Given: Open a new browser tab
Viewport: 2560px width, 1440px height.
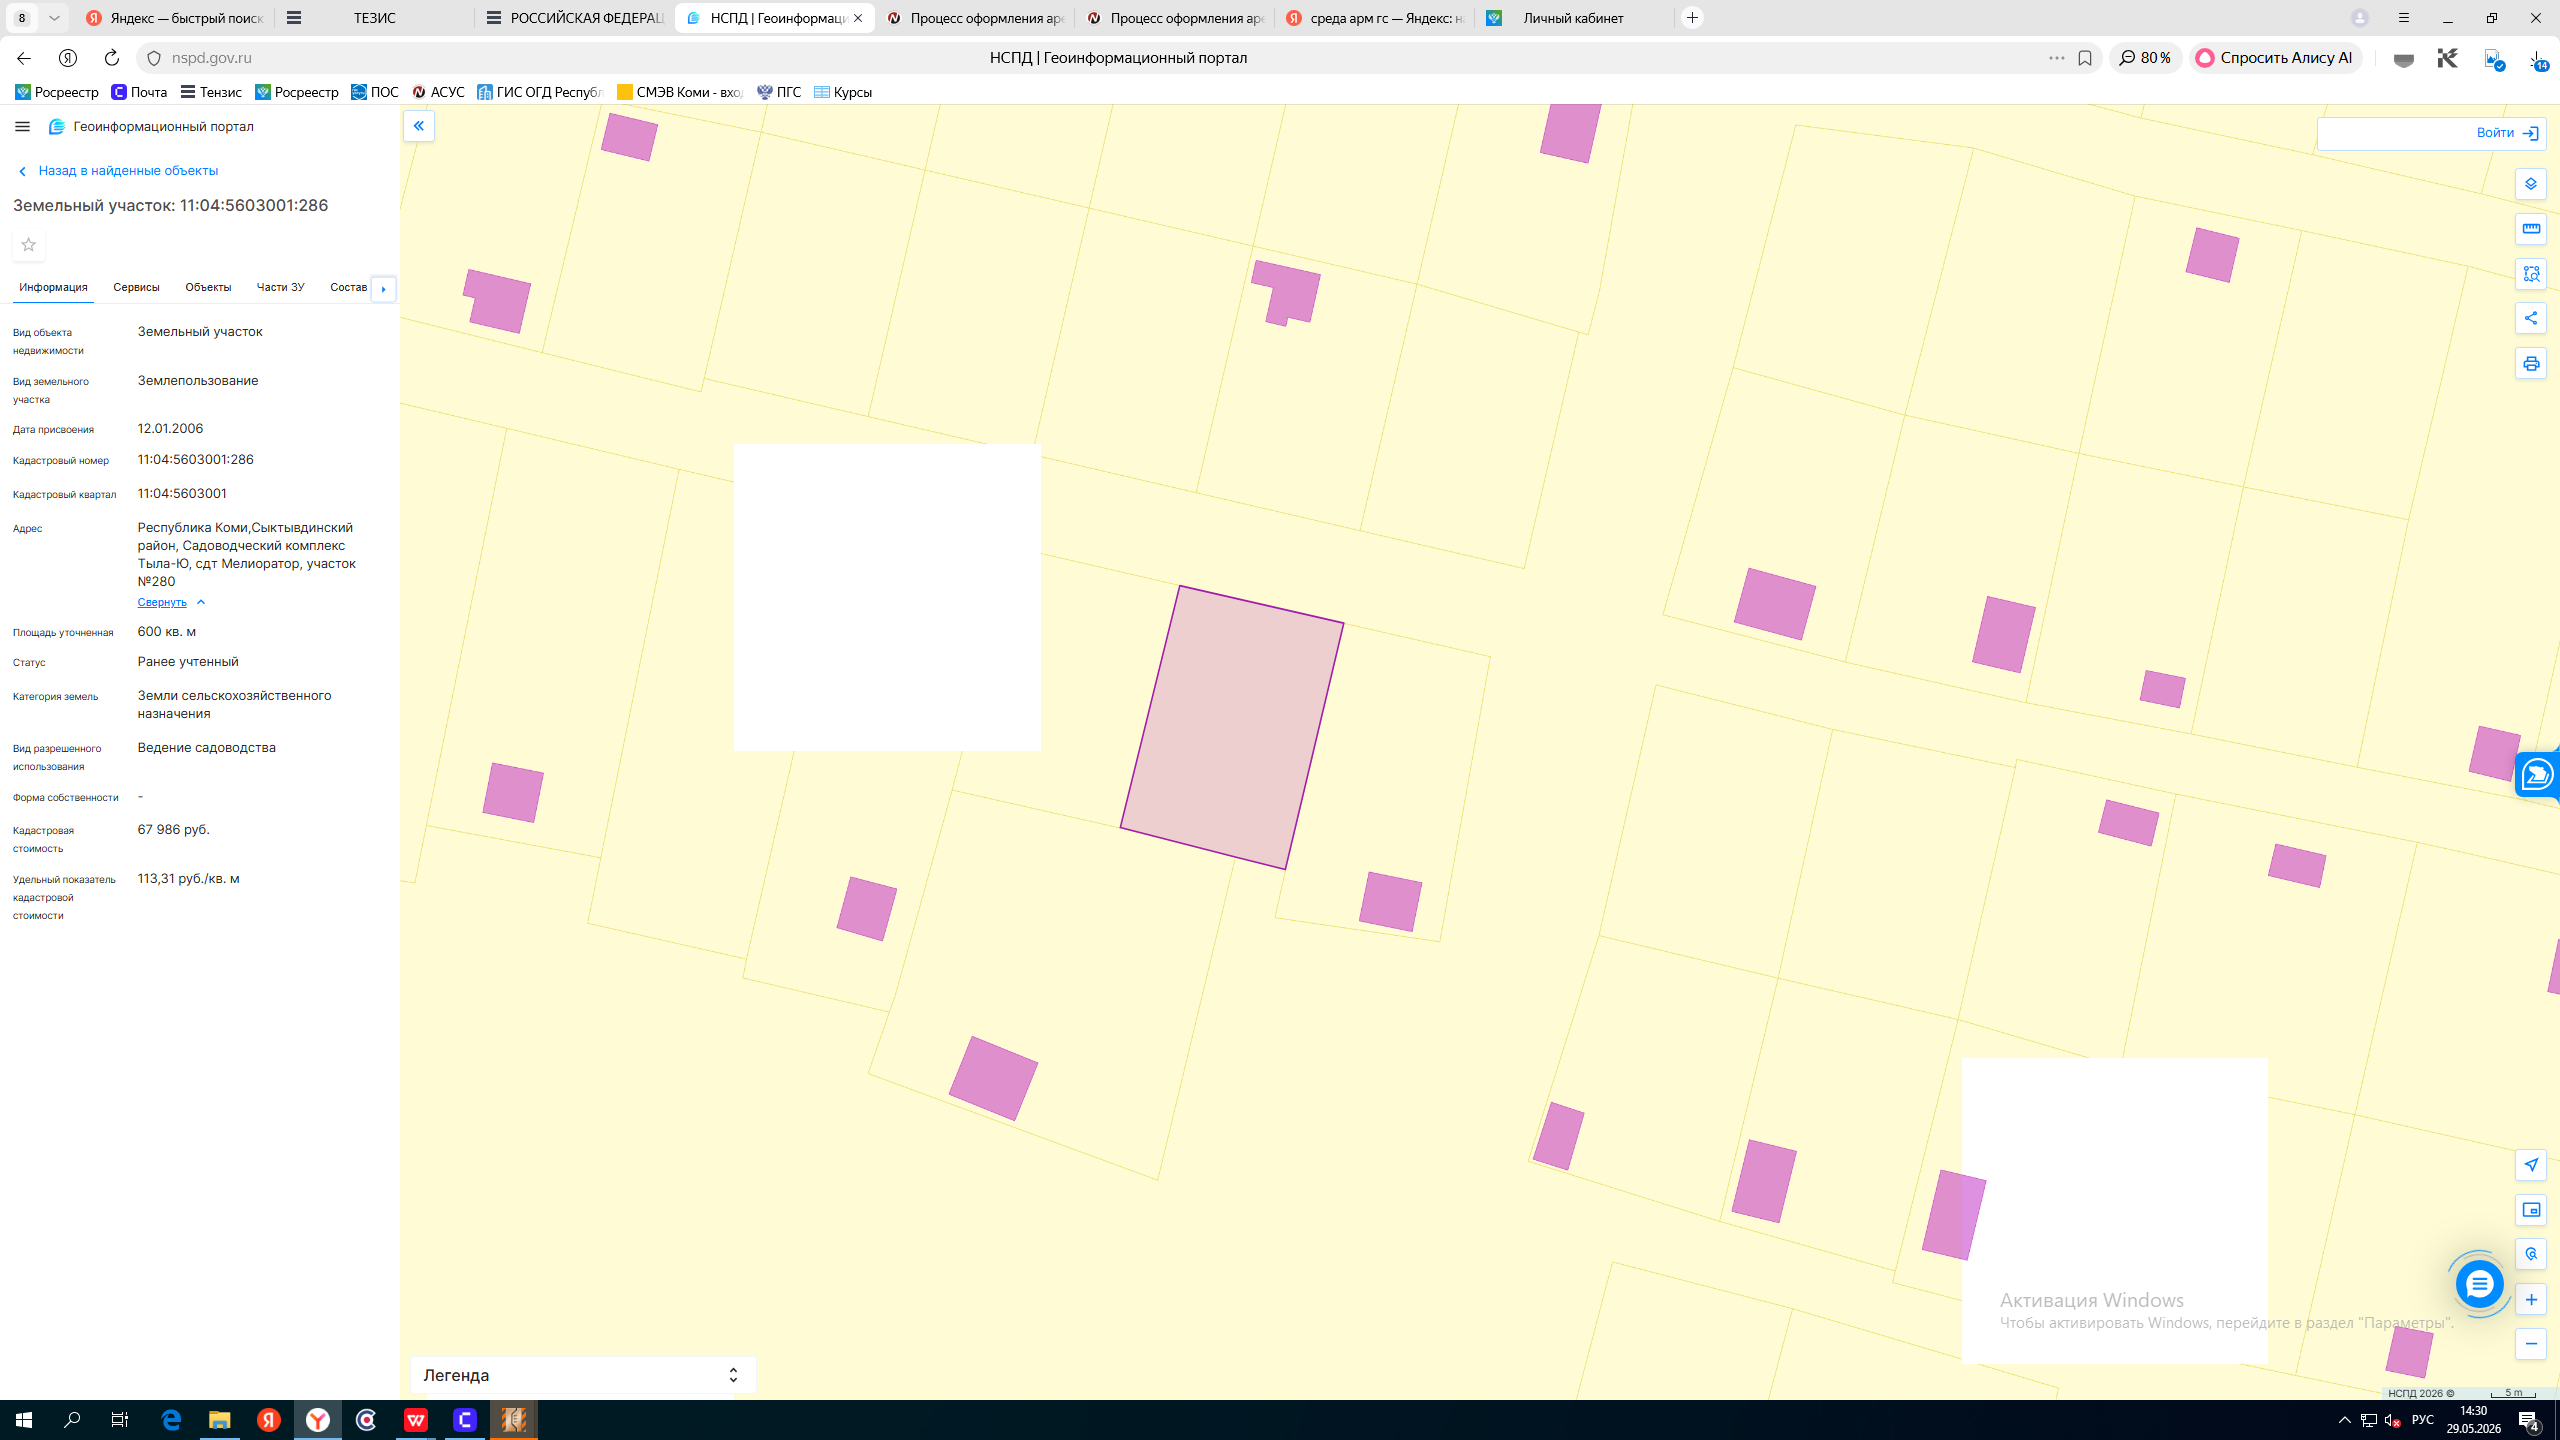Looking at the screenshot, I should click(1692, 18).
